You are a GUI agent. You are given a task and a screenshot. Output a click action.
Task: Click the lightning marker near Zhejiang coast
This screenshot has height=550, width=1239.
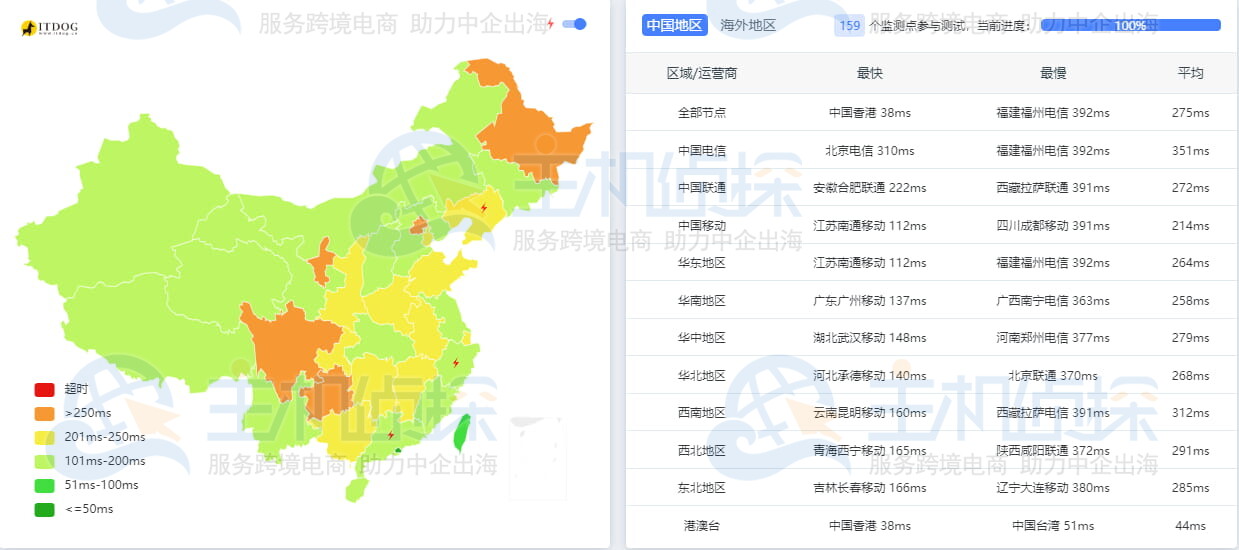(456, 363)
